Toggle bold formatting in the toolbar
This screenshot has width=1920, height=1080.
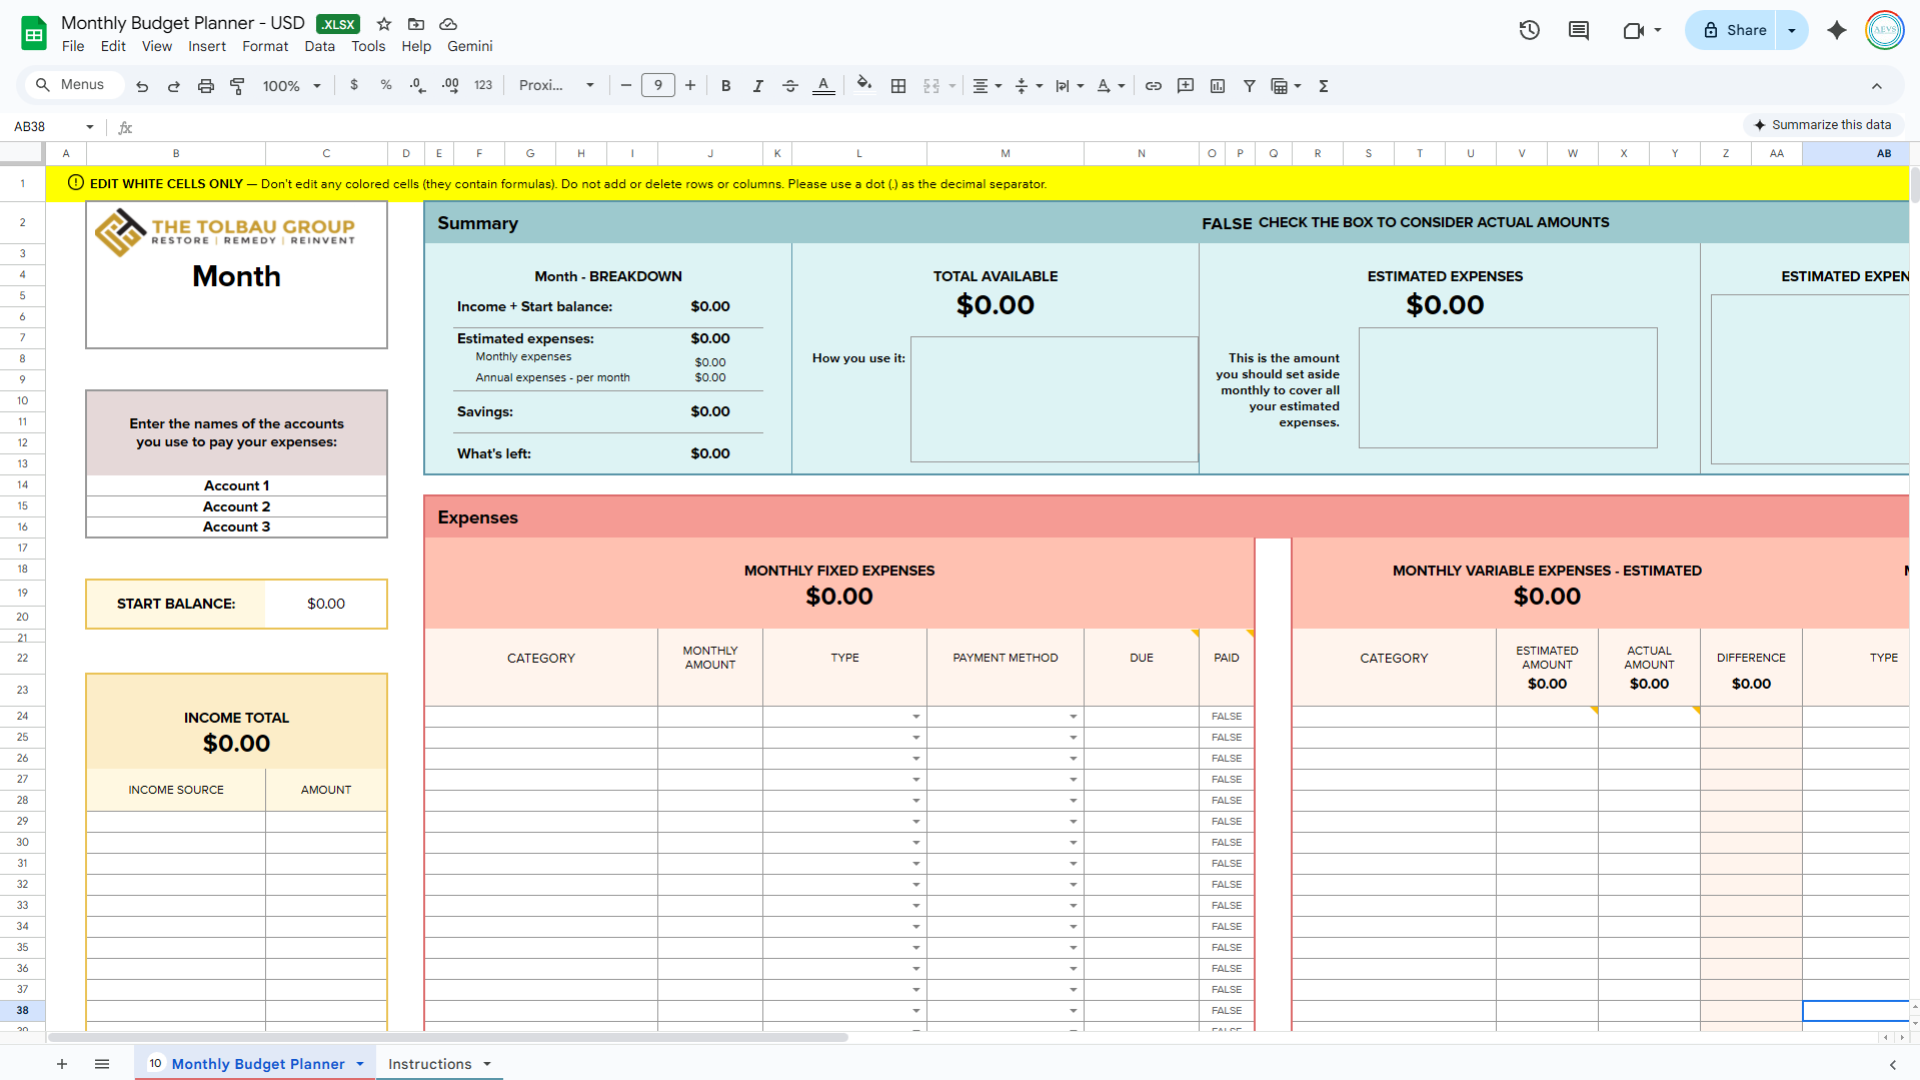pos(726,86)
